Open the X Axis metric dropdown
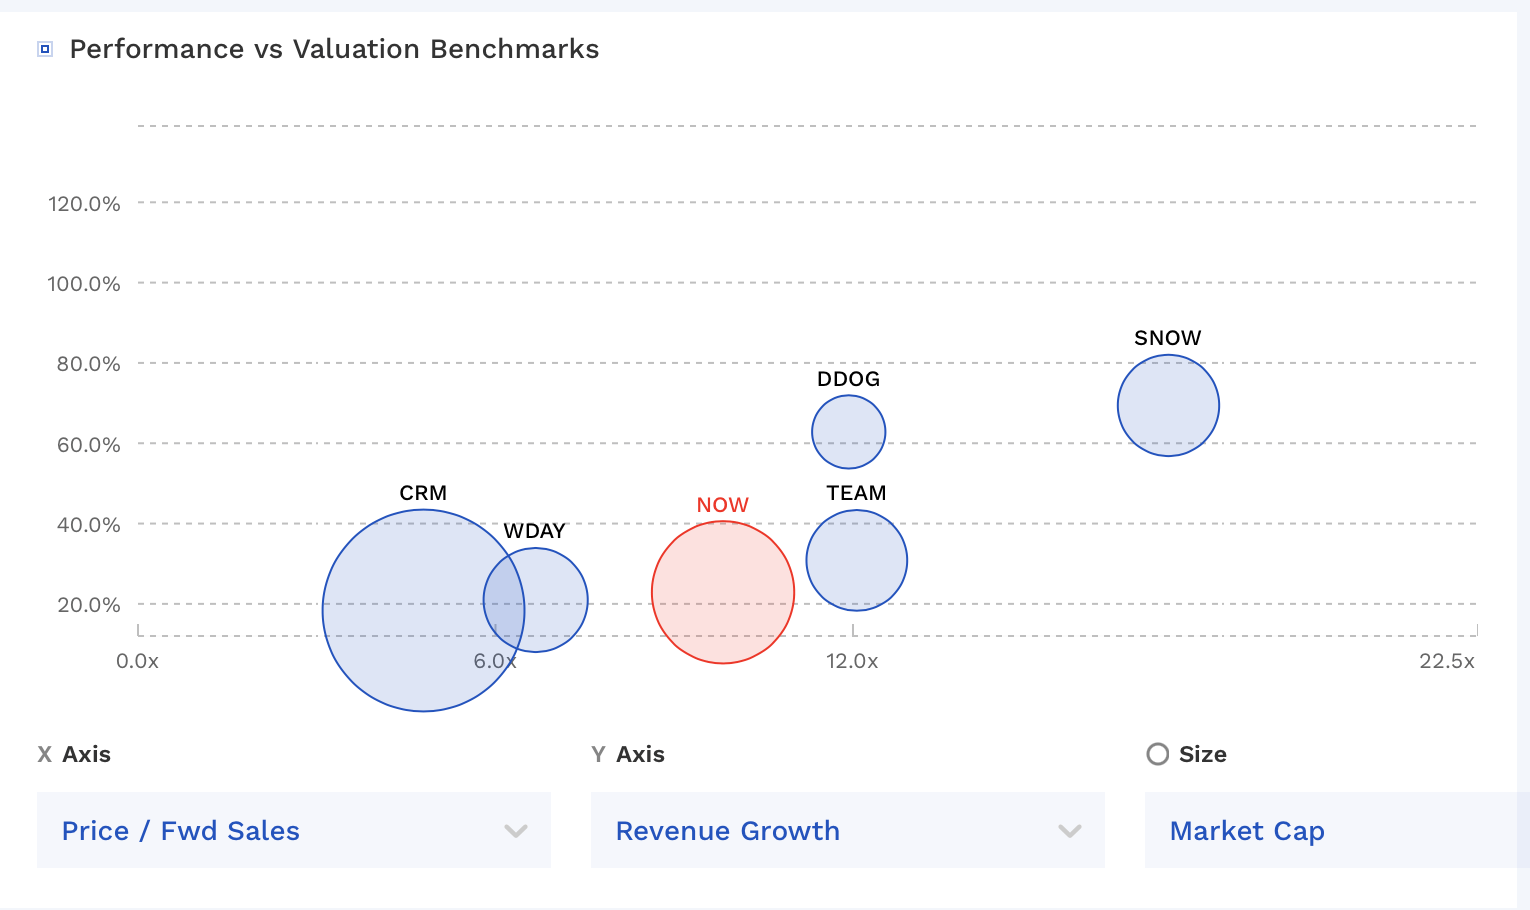Image resolution: width=1530 pixels, height=910 pixels. [x=293, y=830]
